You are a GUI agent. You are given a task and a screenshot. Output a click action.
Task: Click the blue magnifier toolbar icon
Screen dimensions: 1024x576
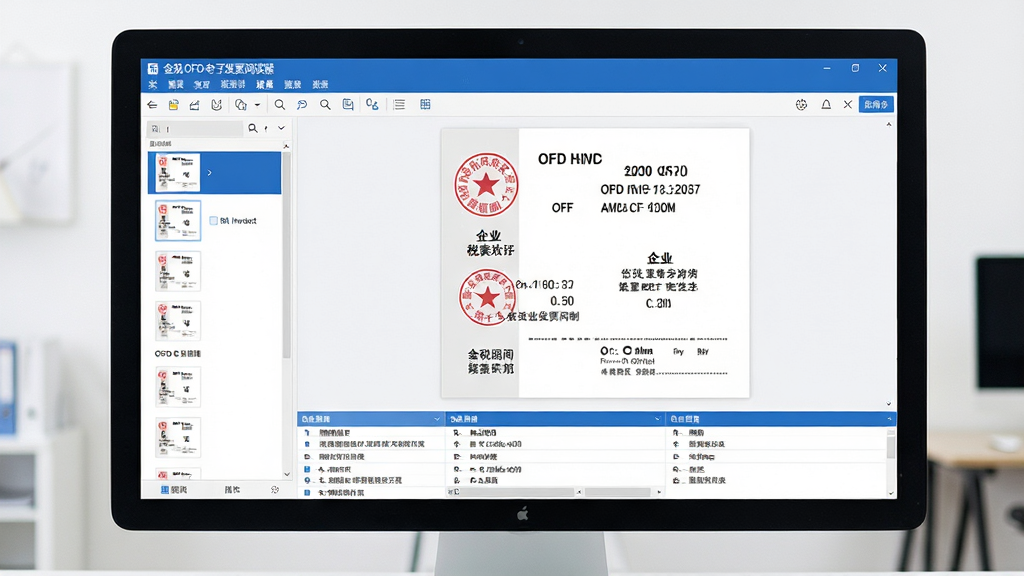coord(302,104)
